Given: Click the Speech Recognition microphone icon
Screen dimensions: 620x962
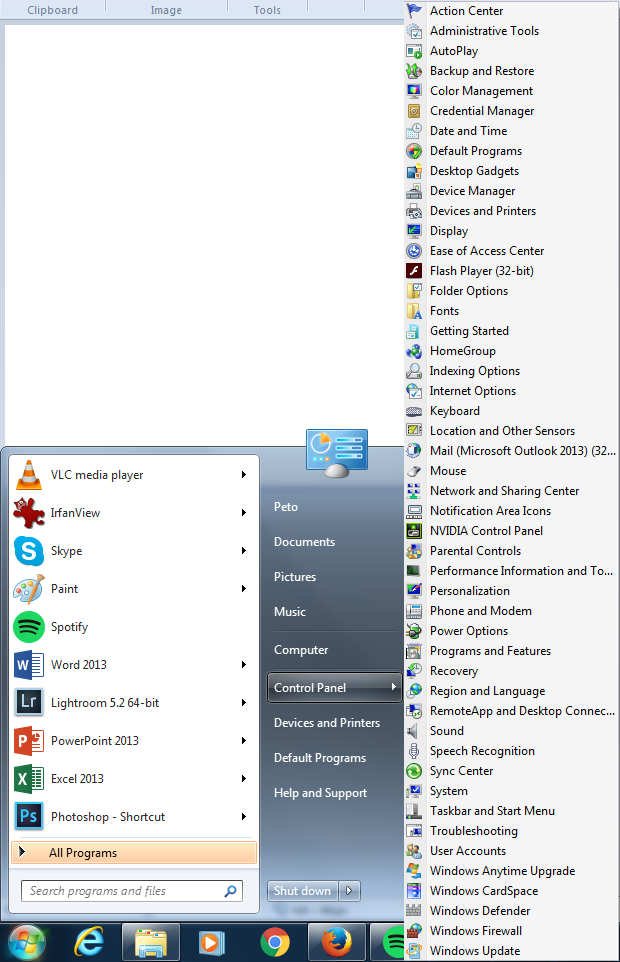Looking at the screenshot, I should tap(415, 751).
